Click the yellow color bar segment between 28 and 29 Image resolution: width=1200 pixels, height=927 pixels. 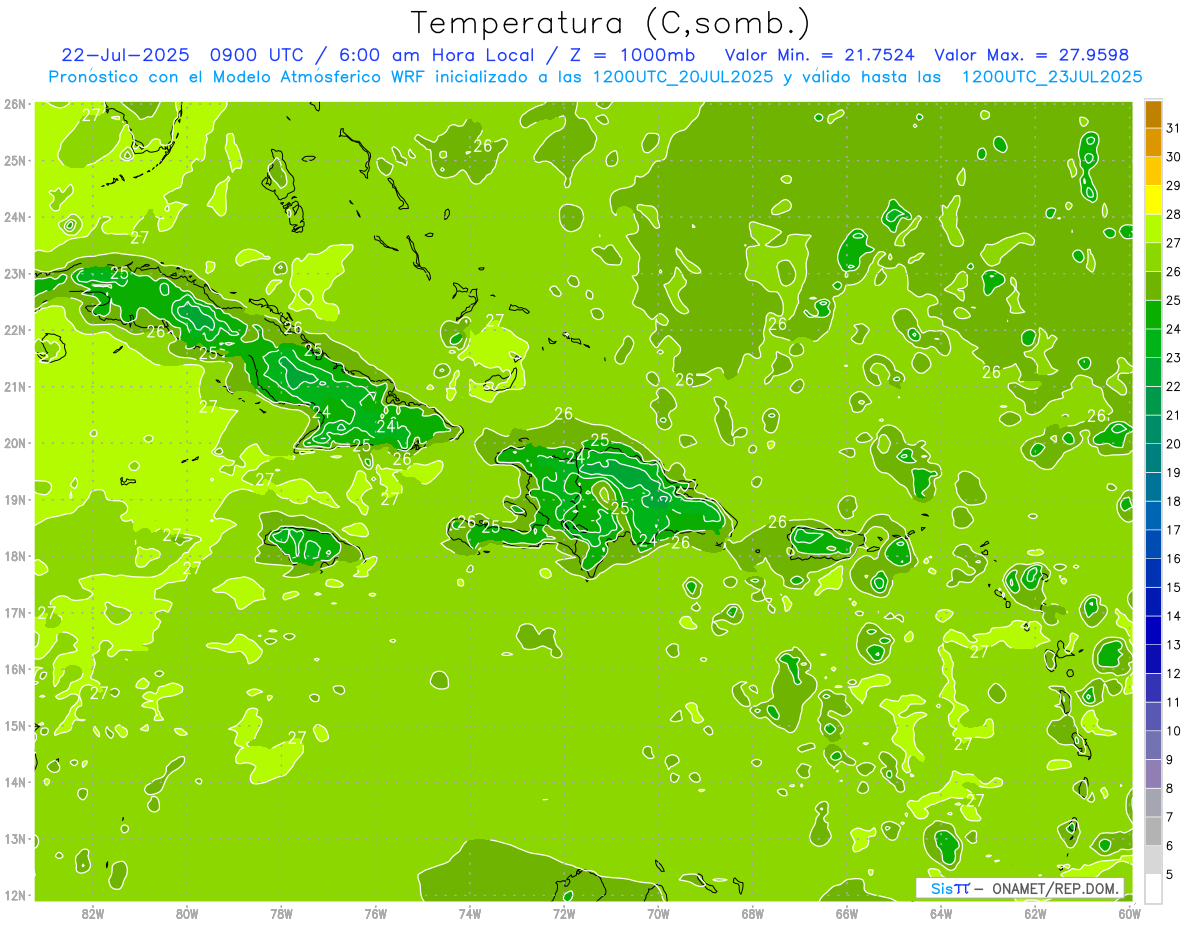click(x=1153, y=200)
